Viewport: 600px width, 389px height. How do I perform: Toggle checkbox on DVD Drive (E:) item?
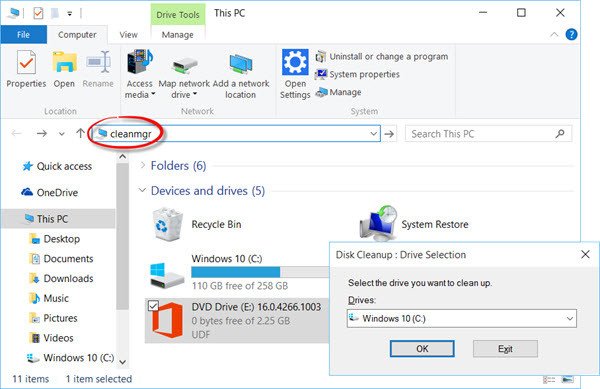click(153, 306)
